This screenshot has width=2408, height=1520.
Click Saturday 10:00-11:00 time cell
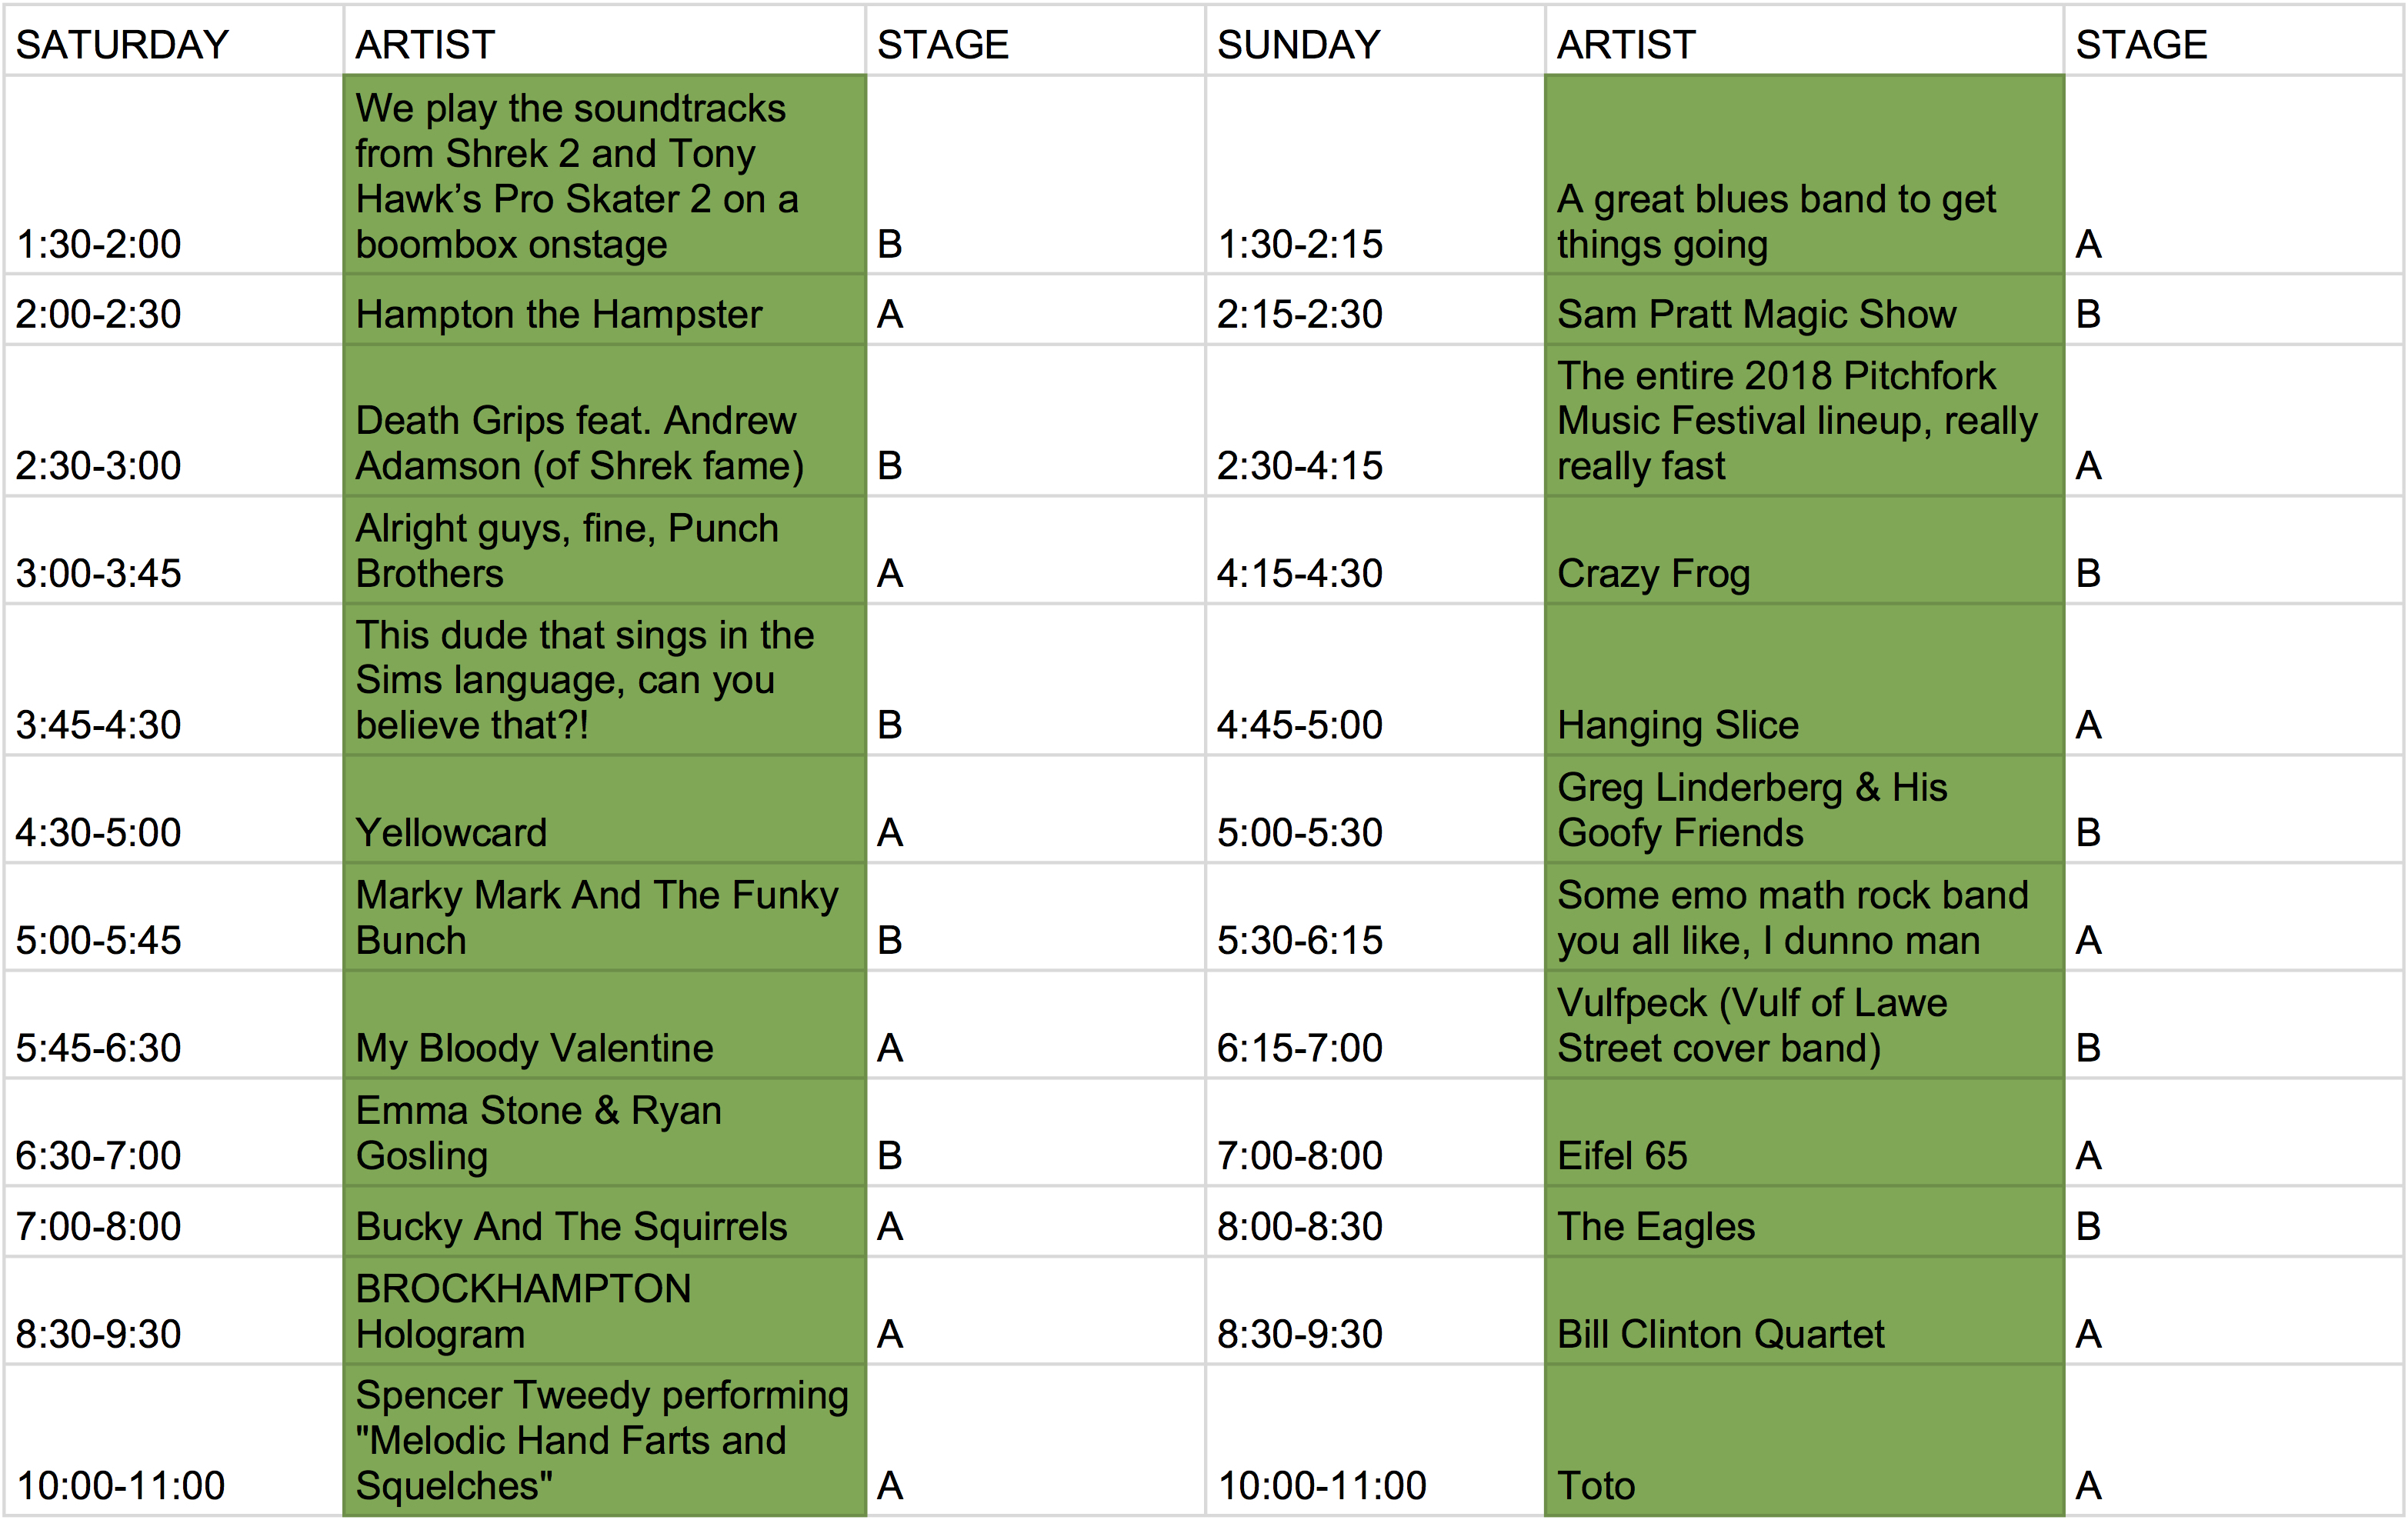click(x=174, y=1441)
